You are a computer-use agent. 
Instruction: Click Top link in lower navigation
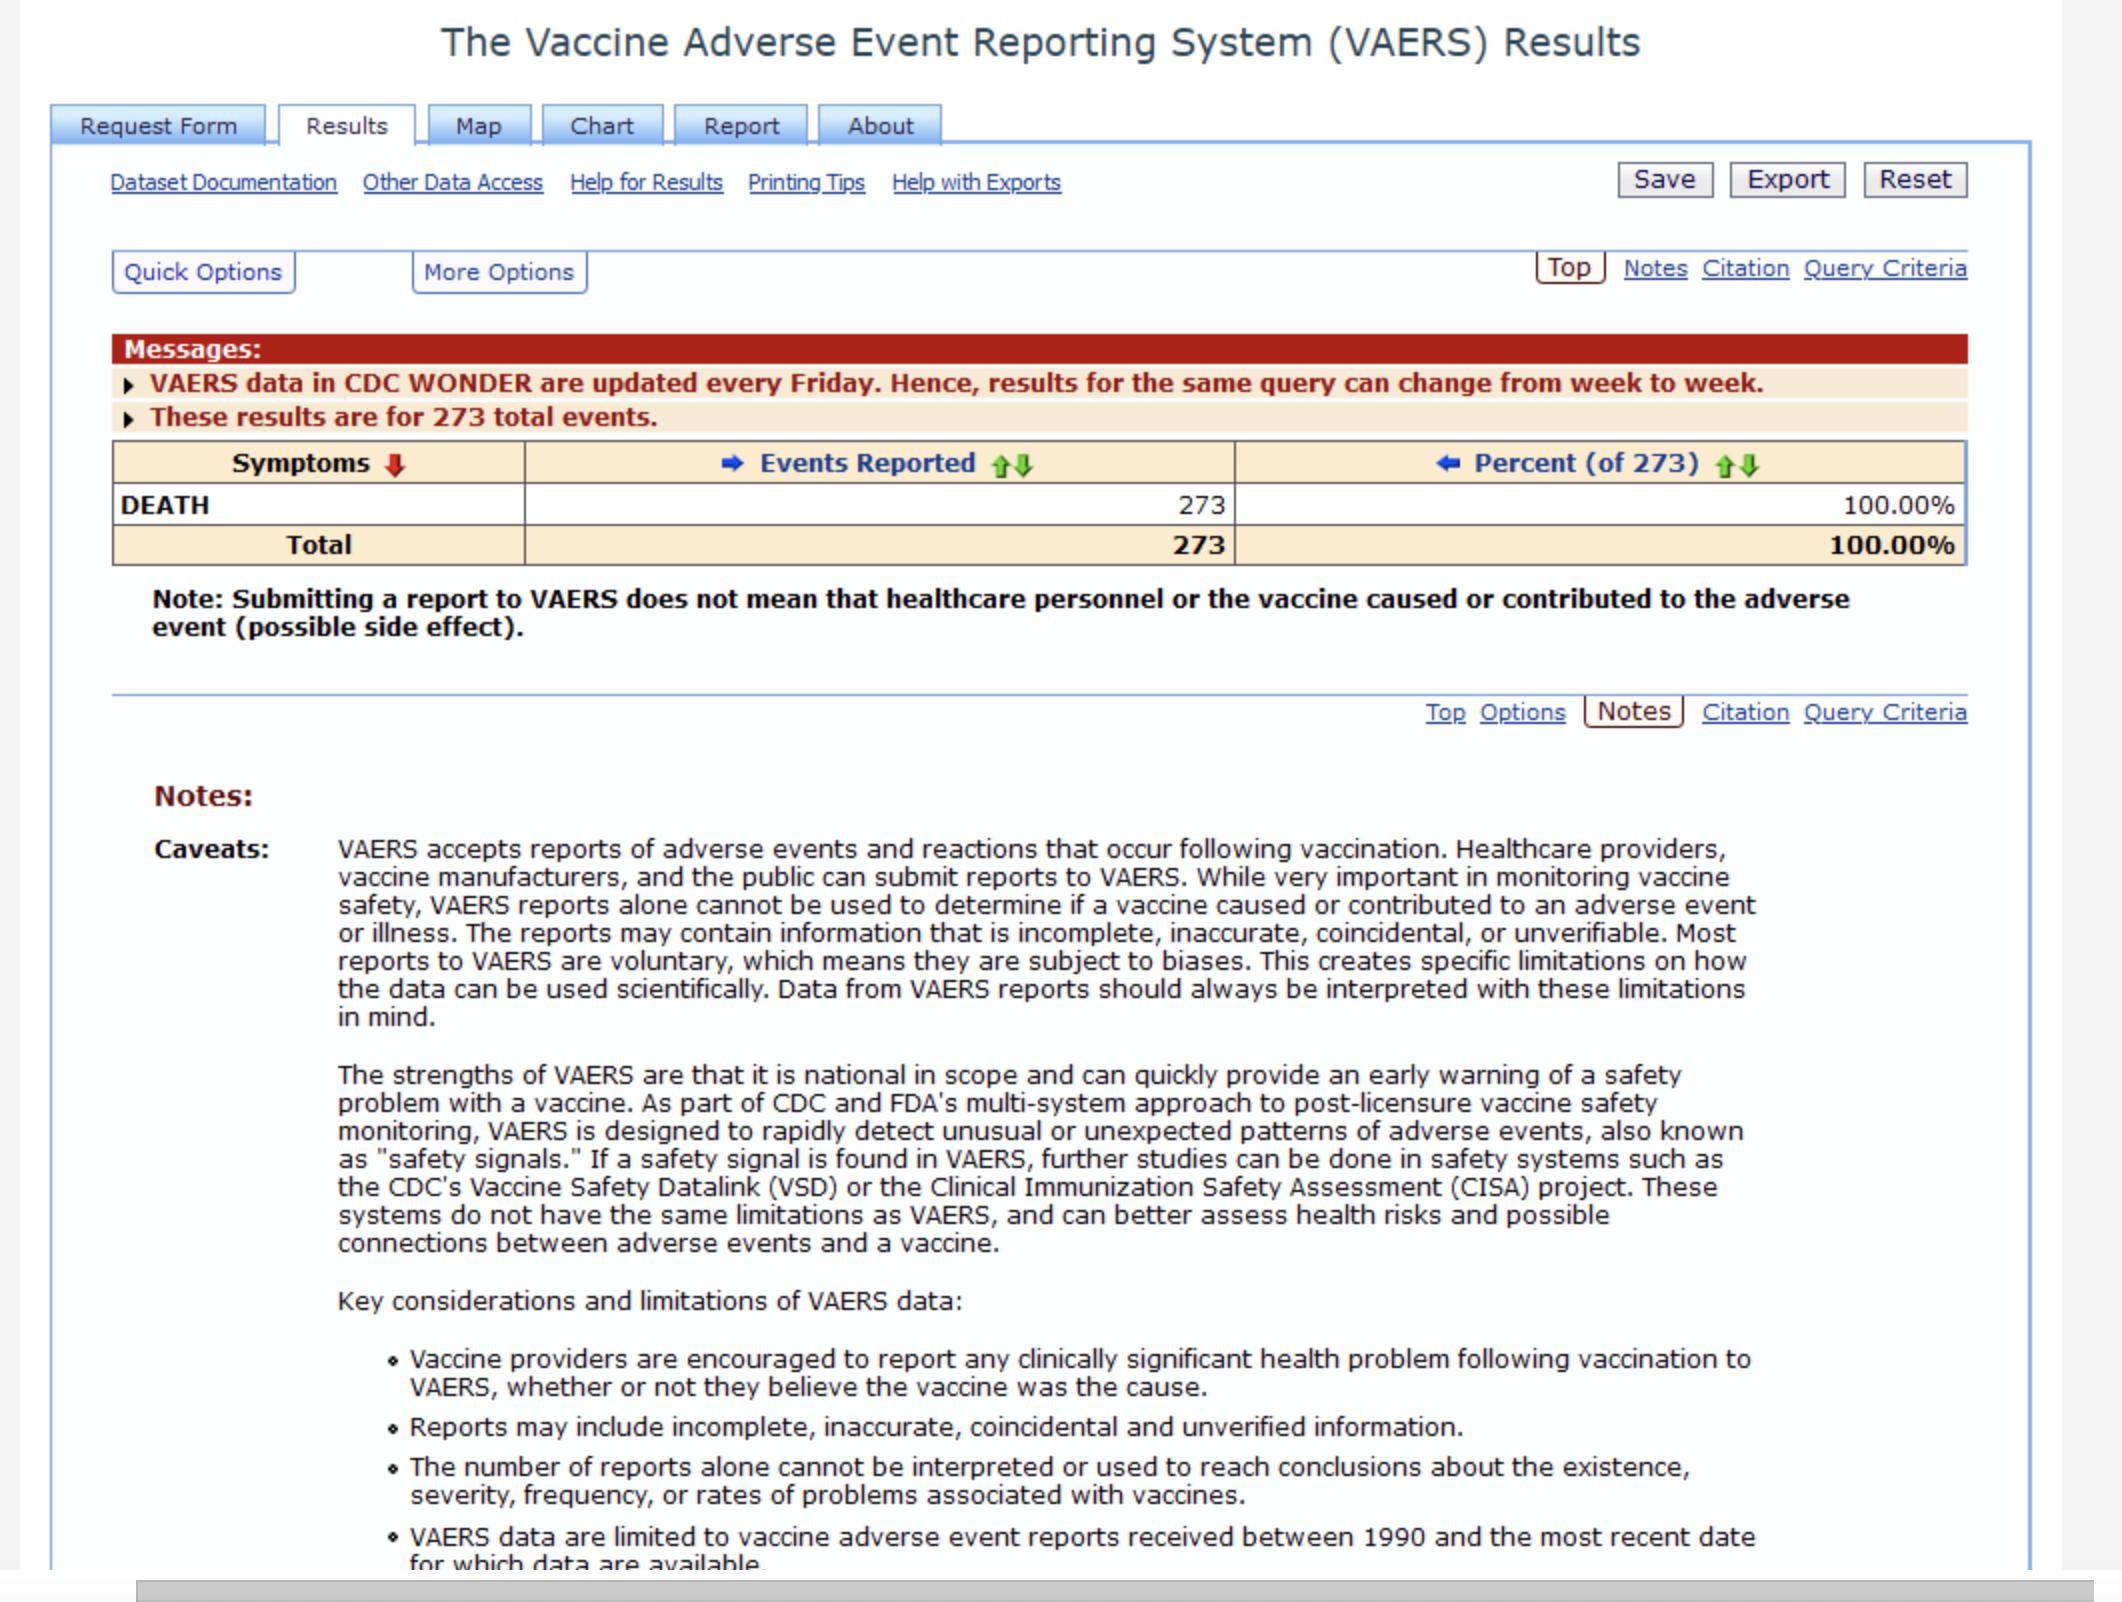tap(1445, 713)
